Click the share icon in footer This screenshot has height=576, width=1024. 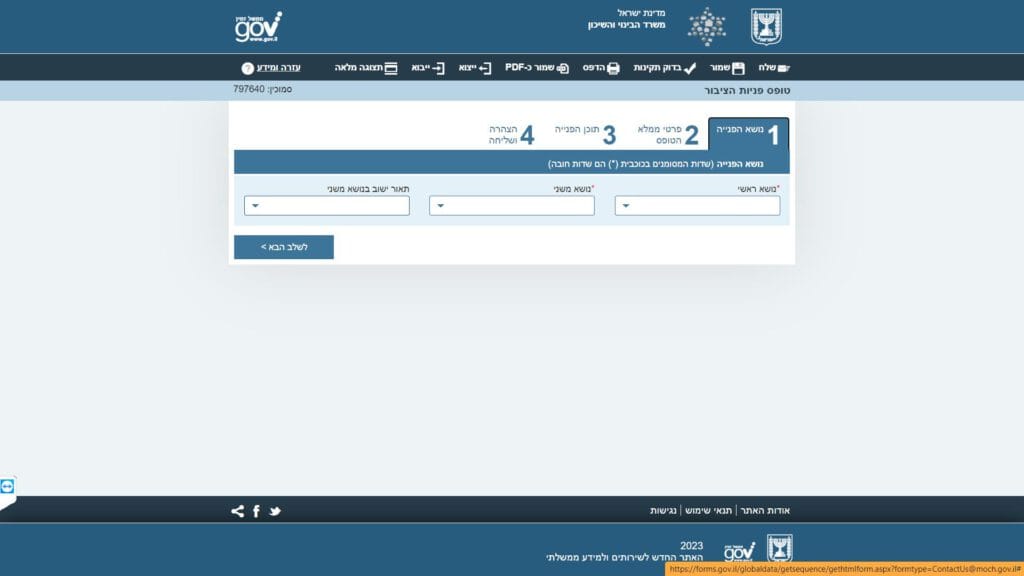[x=237, y=511]
